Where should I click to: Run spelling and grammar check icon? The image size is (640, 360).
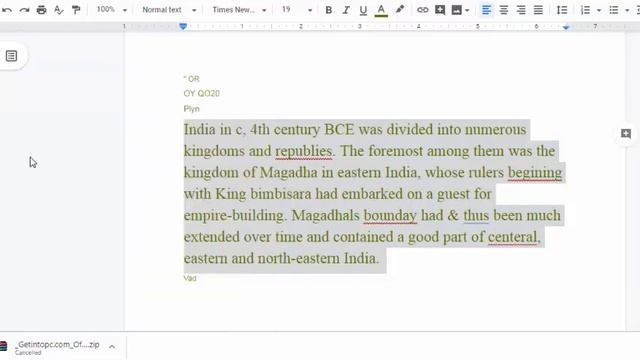click(59, 10)
